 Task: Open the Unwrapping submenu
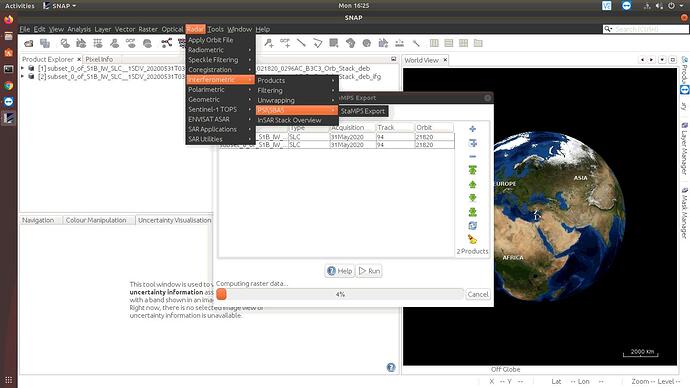click(x=297, y=100)
